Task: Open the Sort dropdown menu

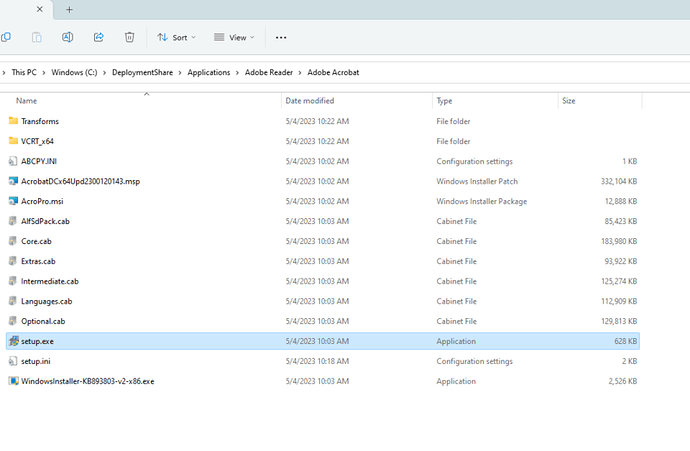Action: [x=176, y=37]
